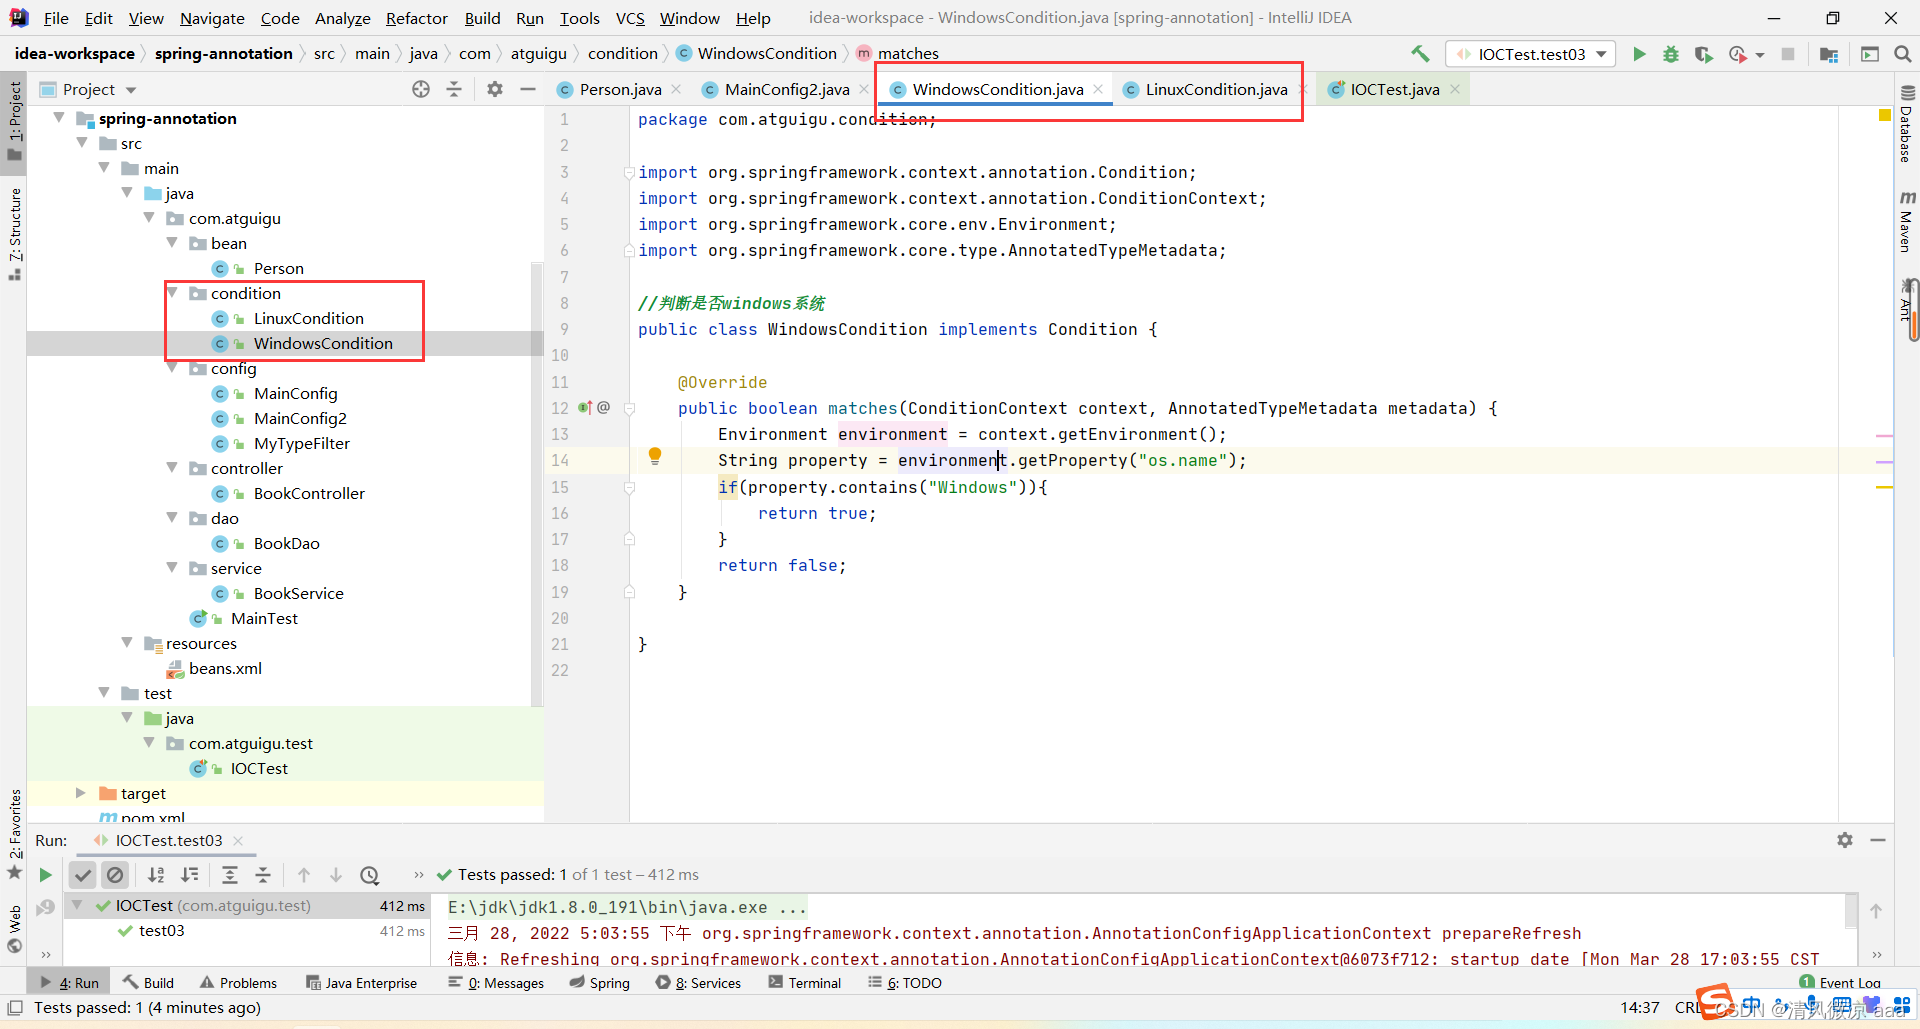The height and width of the screenshot is (1029, 1920).
Task: Collapse the spring-annotation root node
Action: pyautogui.click(x=59, y=118)
